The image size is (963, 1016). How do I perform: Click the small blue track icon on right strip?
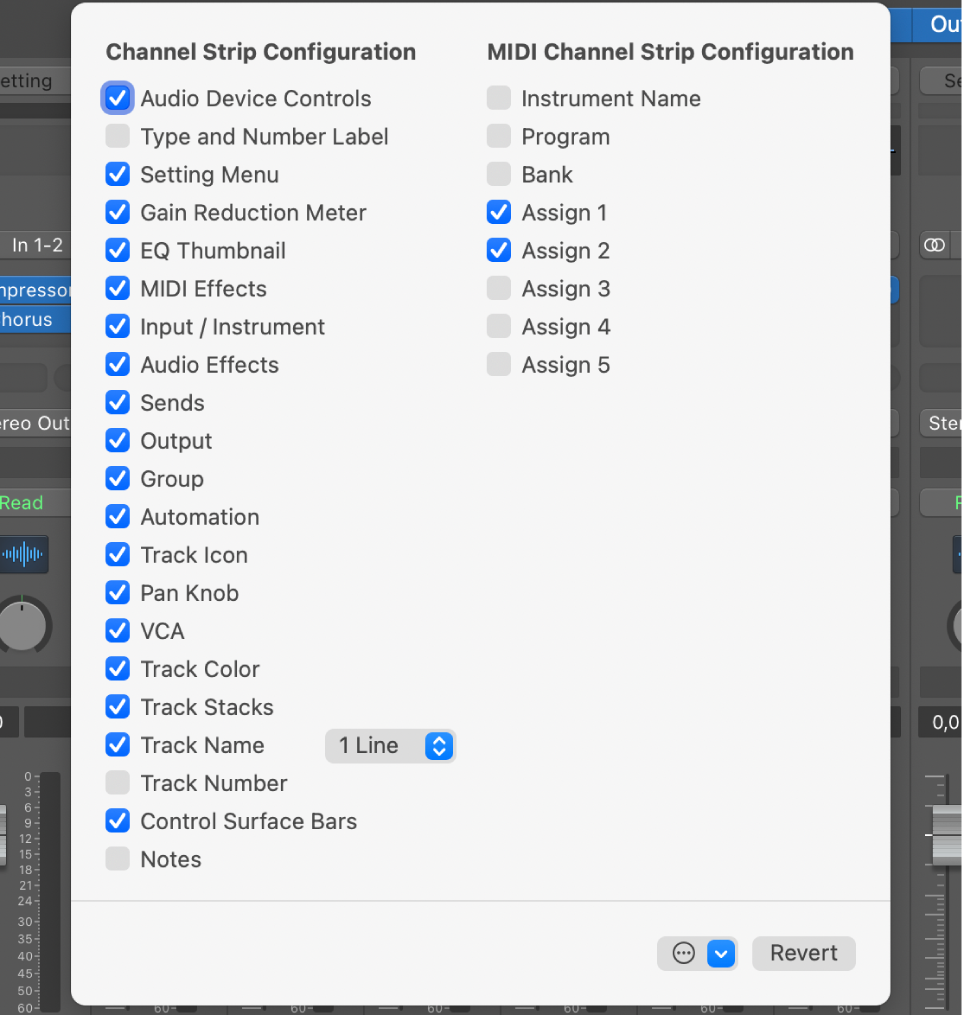tap(956, 555)
